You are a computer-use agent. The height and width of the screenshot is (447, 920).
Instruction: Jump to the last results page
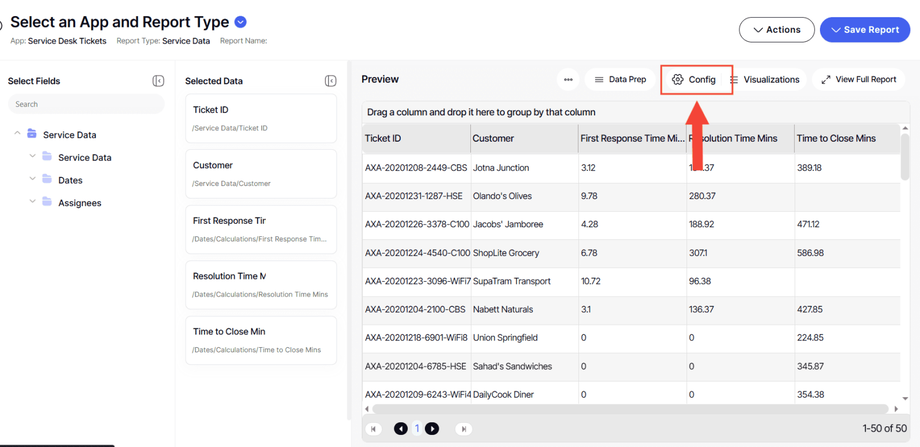[463, 429]
